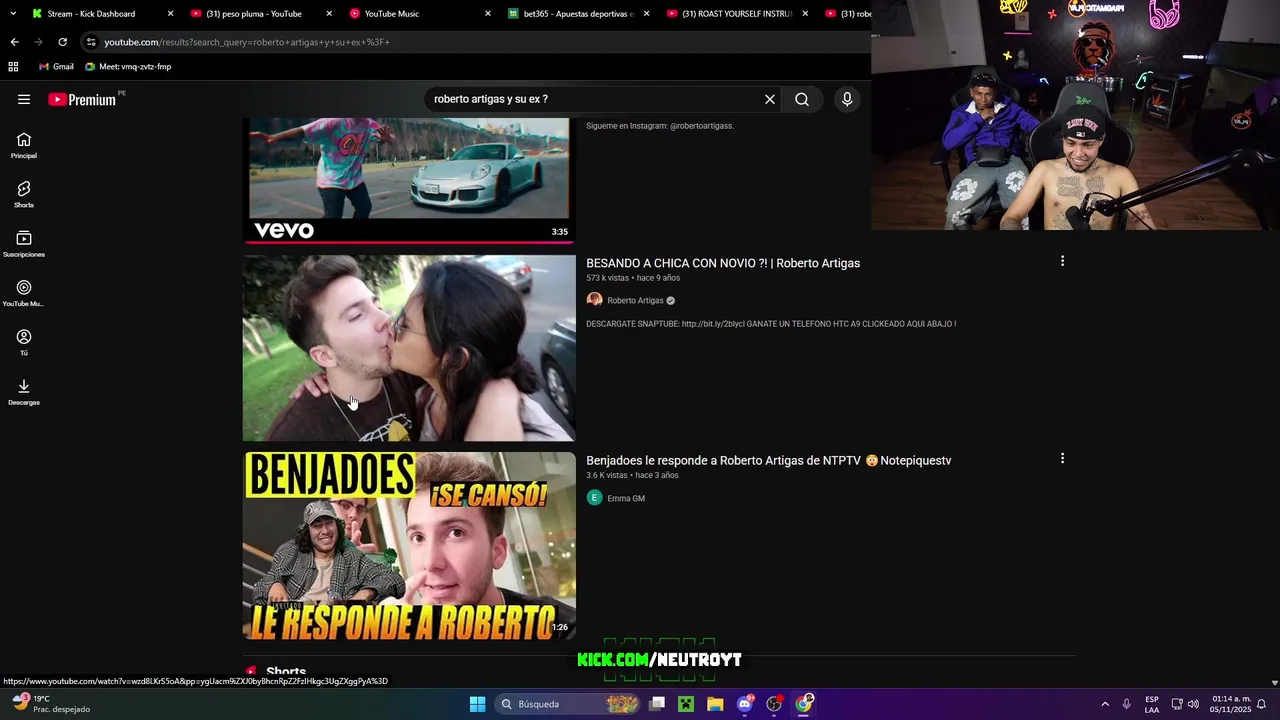The height and width of the screenshot is (720, 1280).
Task: Open the browser apps grid shortcut
Action: pyautogui.click(x=13, y=66)
